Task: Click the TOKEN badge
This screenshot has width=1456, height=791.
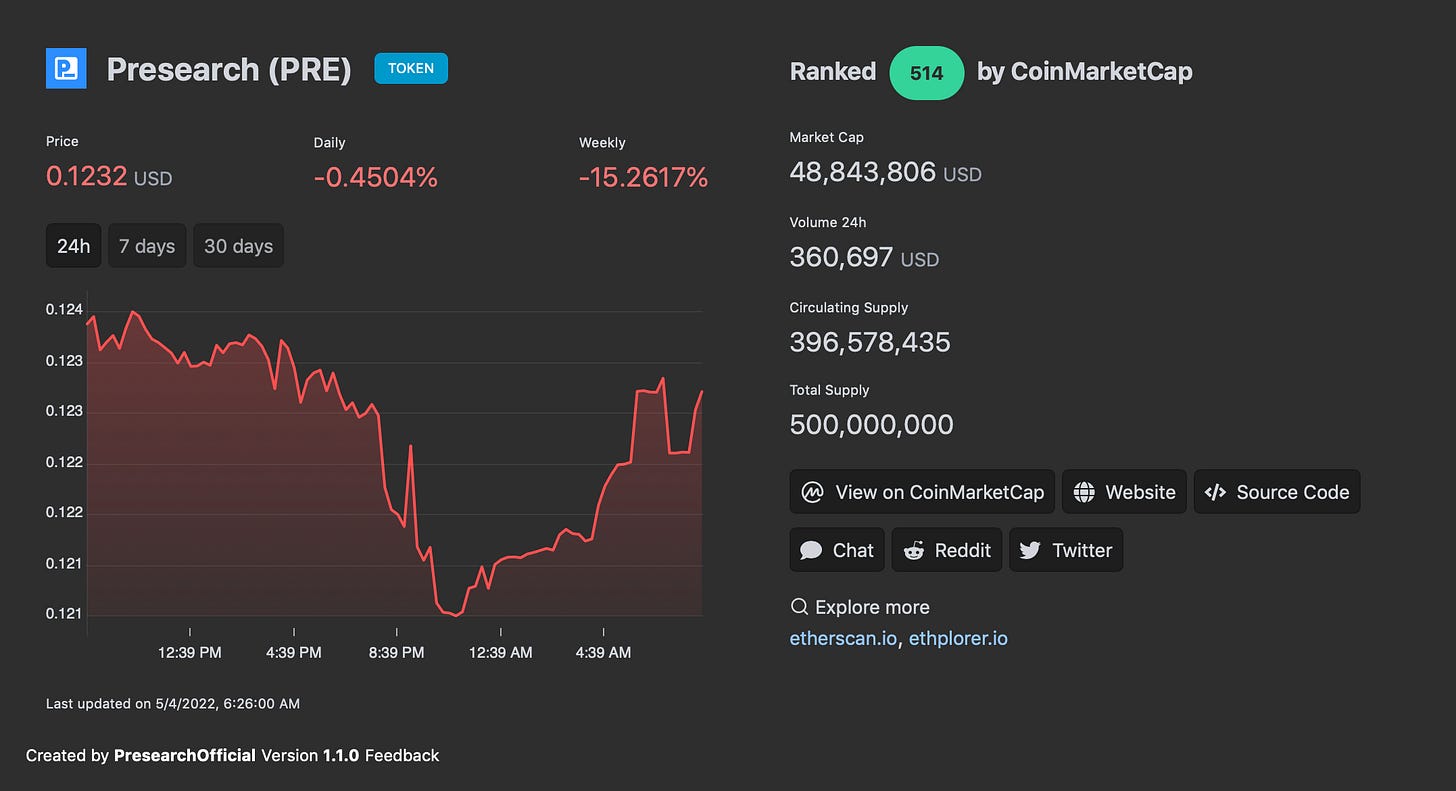Action: (x=411, y=68)
